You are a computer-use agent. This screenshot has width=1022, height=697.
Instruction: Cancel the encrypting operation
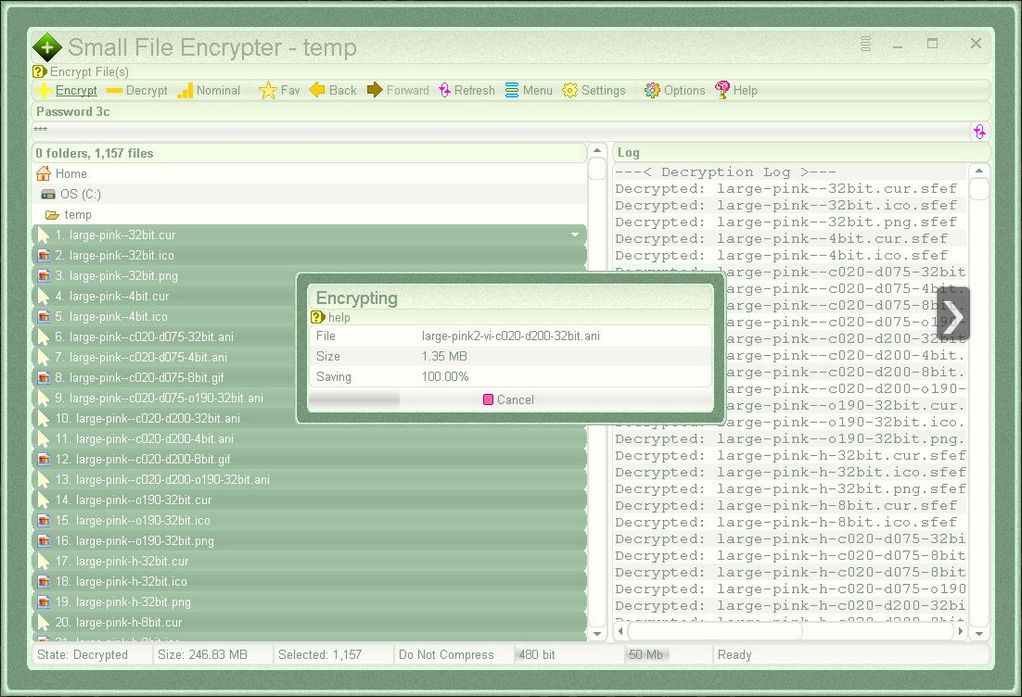pos(508,400)
